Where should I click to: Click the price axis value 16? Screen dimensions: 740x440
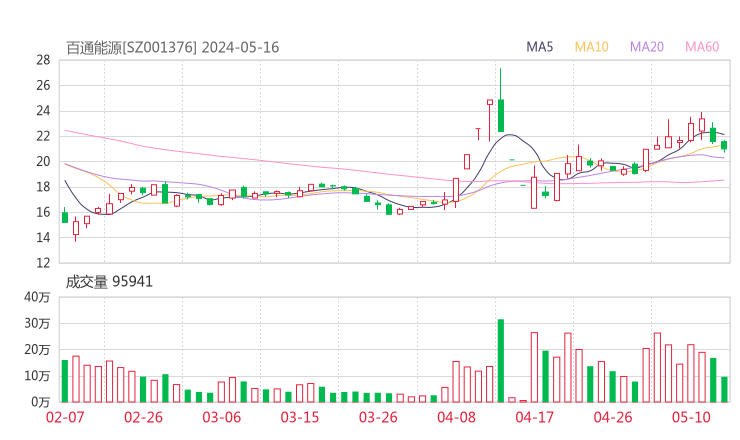43,212
